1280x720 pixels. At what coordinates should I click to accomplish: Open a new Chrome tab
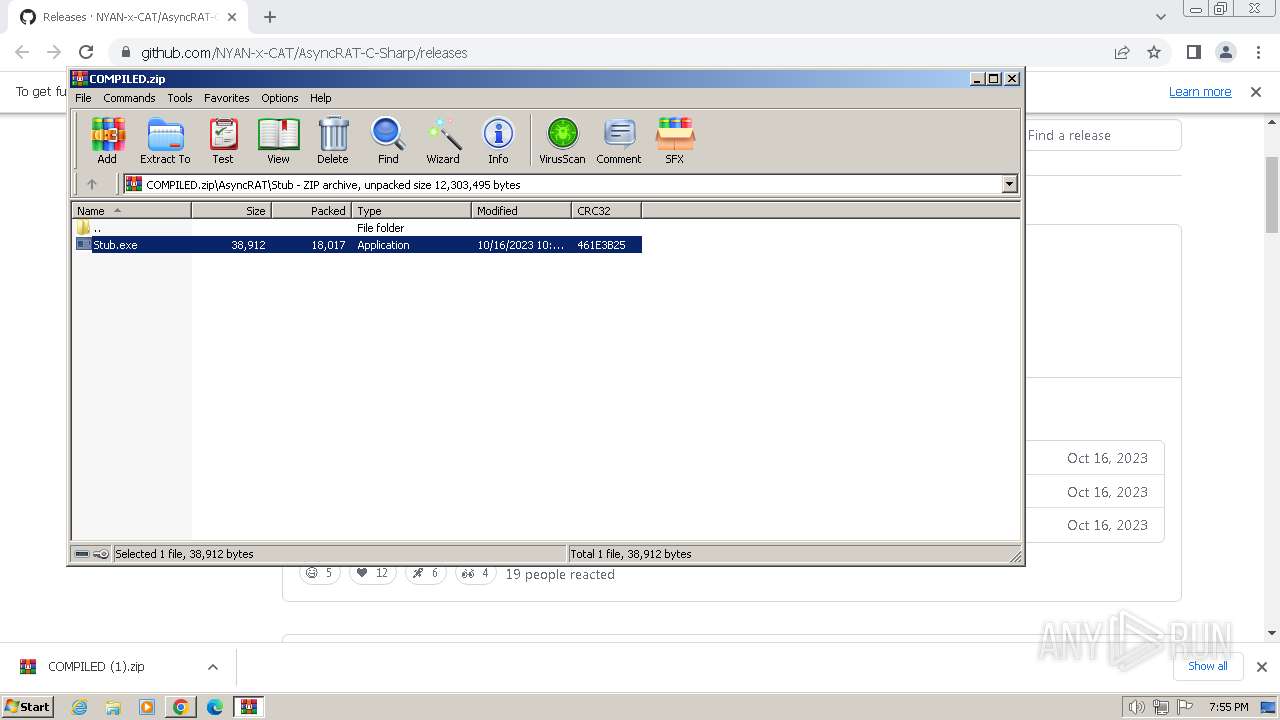pos(270,17)
